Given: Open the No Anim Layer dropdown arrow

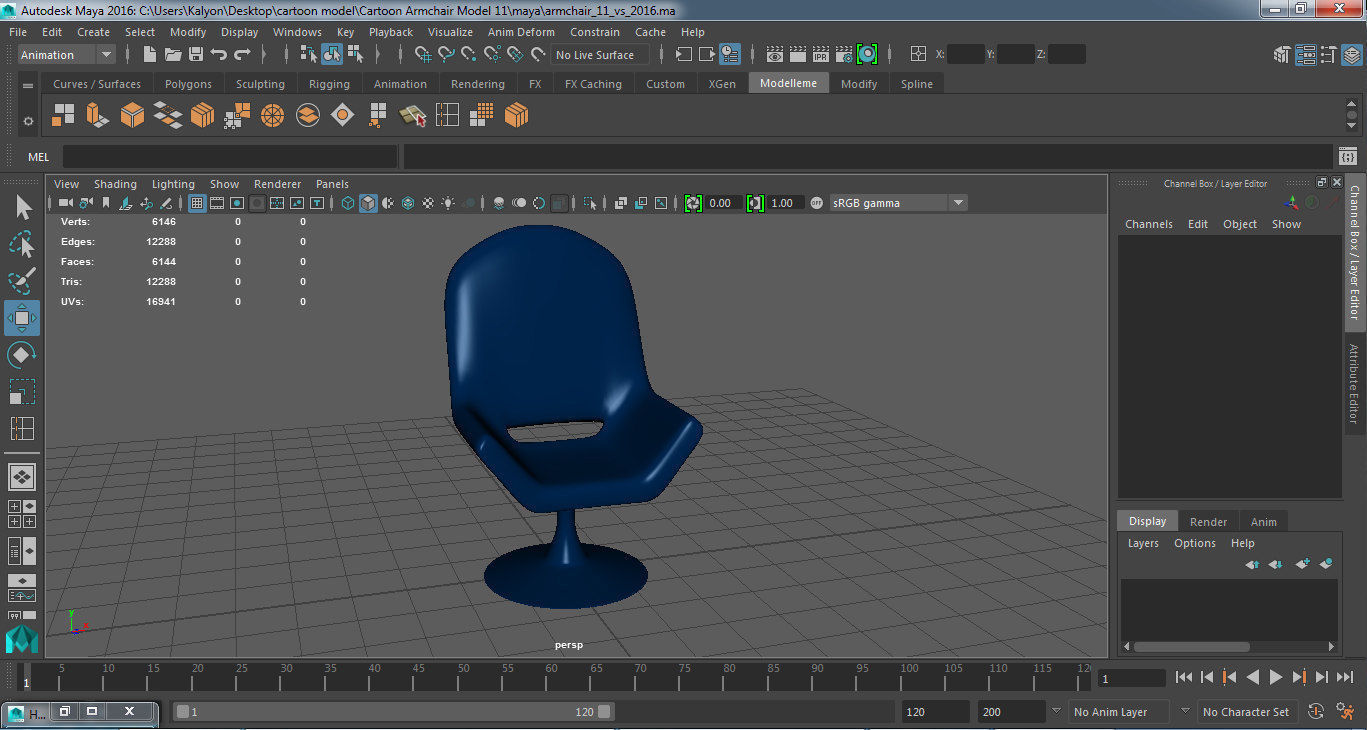Looking at the screenshot, I should pos(1056,711).
